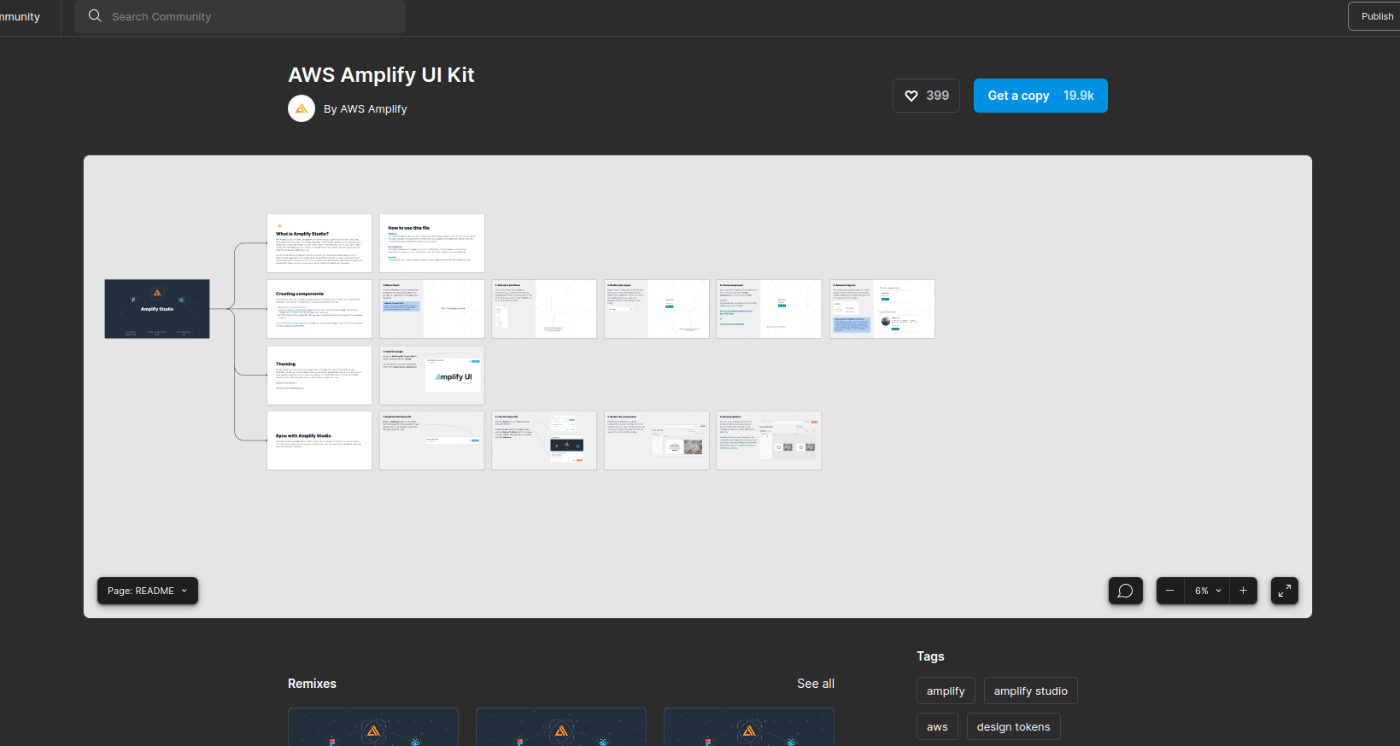The width and height of the screenshot is (1400, 746).
Task: Open the Page: README dropdown
Action: coord(147,591)
